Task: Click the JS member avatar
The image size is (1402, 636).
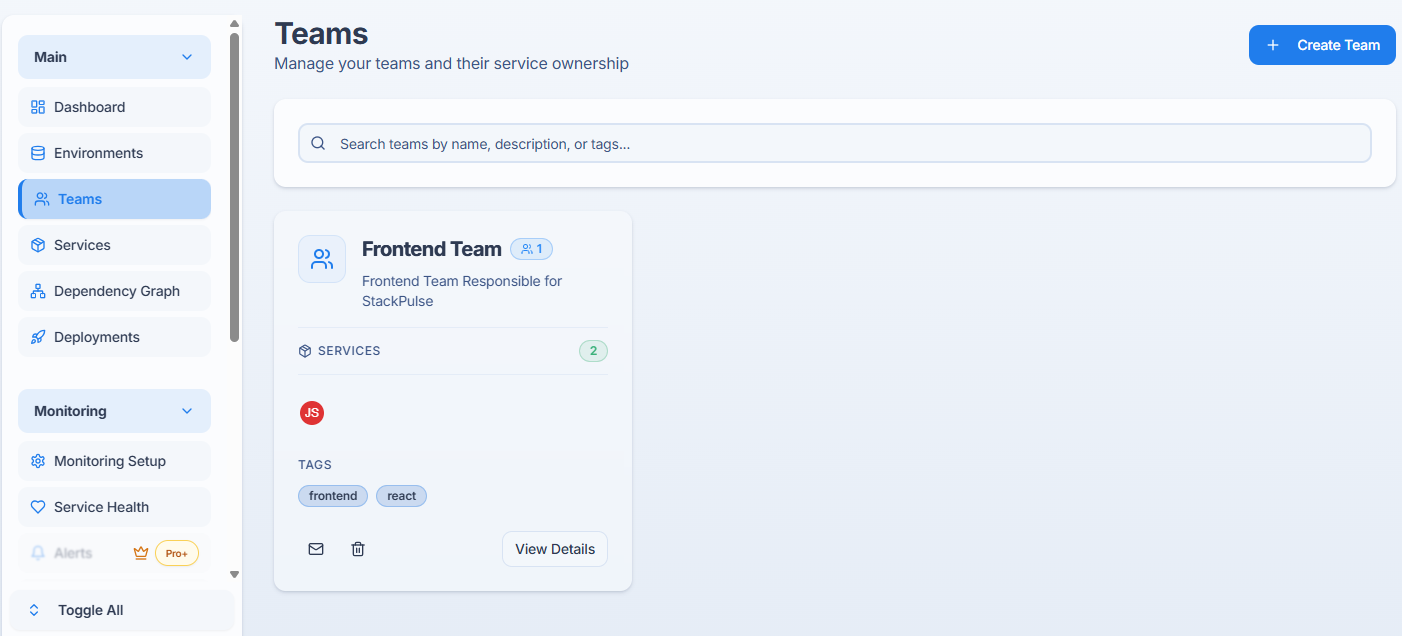Action: [312, 413]
